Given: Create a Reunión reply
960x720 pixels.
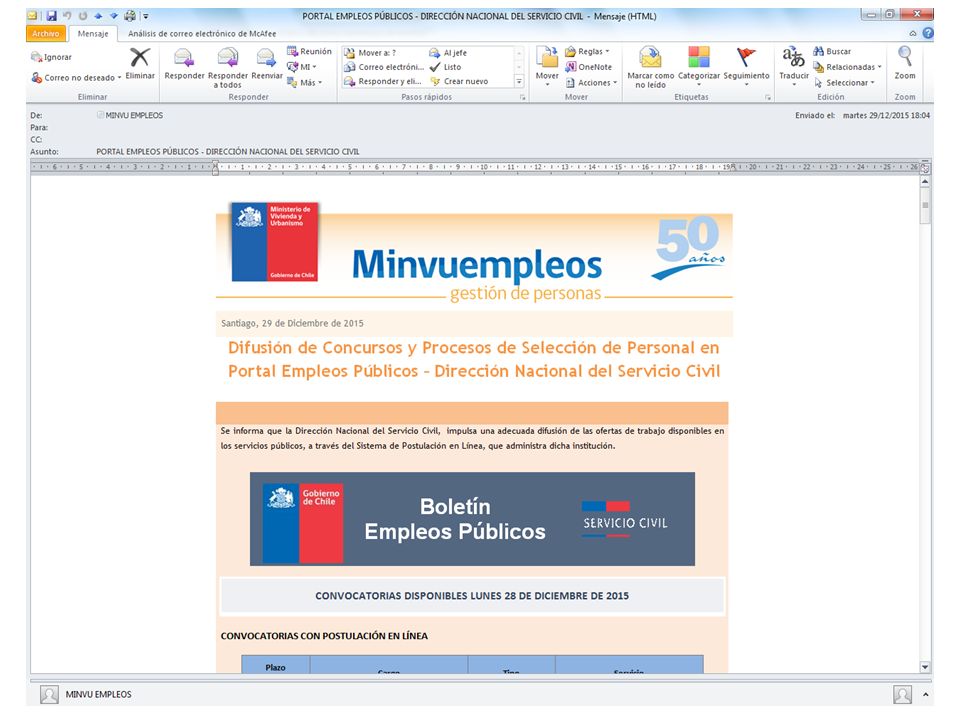Looking at the screenshot, I should (309, 51).
